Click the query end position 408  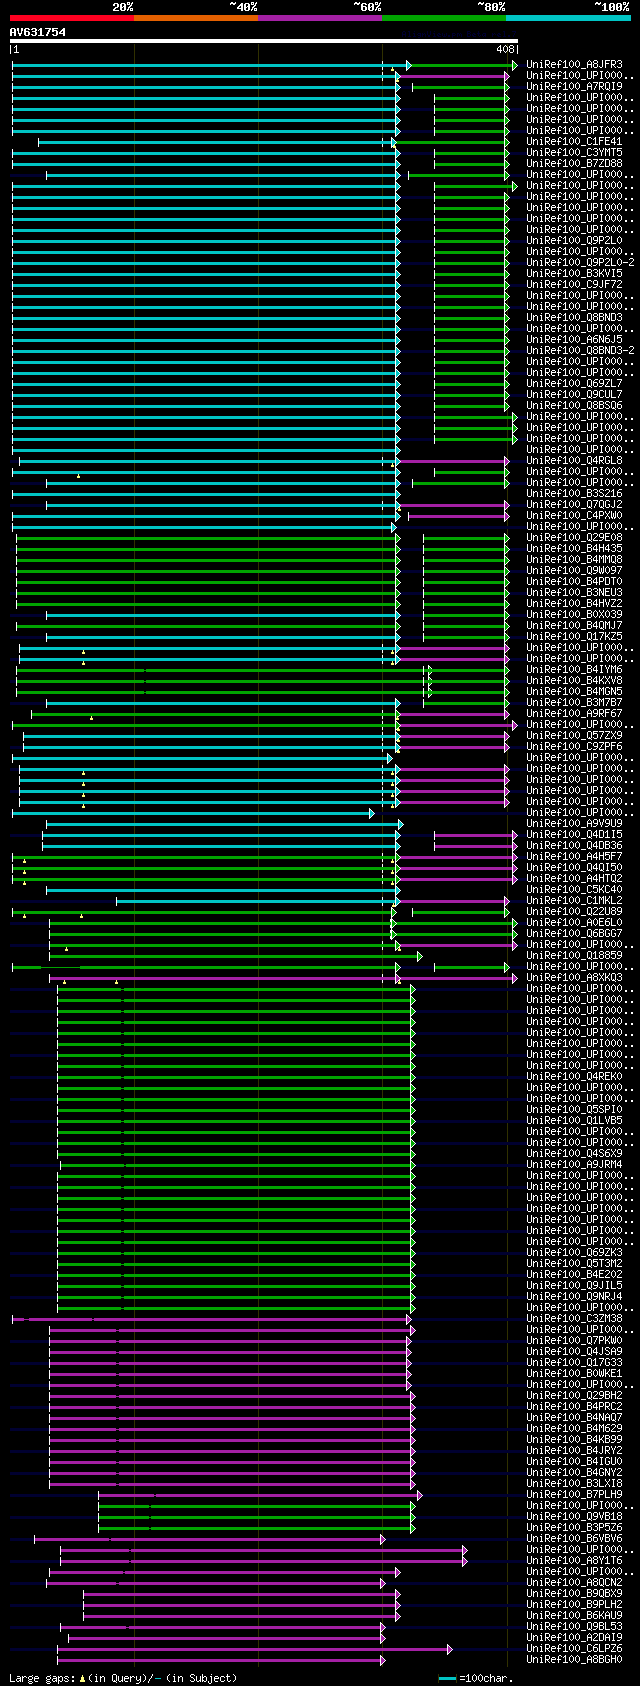tap(505, 49)
